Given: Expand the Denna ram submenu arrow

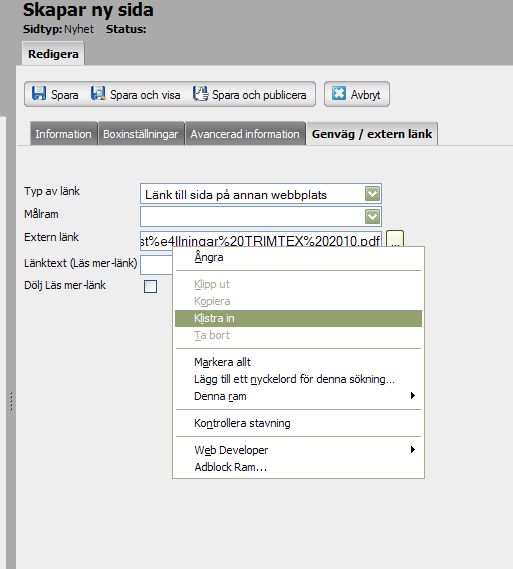Looking at the screenshot, I should click(x=413, y=396).
